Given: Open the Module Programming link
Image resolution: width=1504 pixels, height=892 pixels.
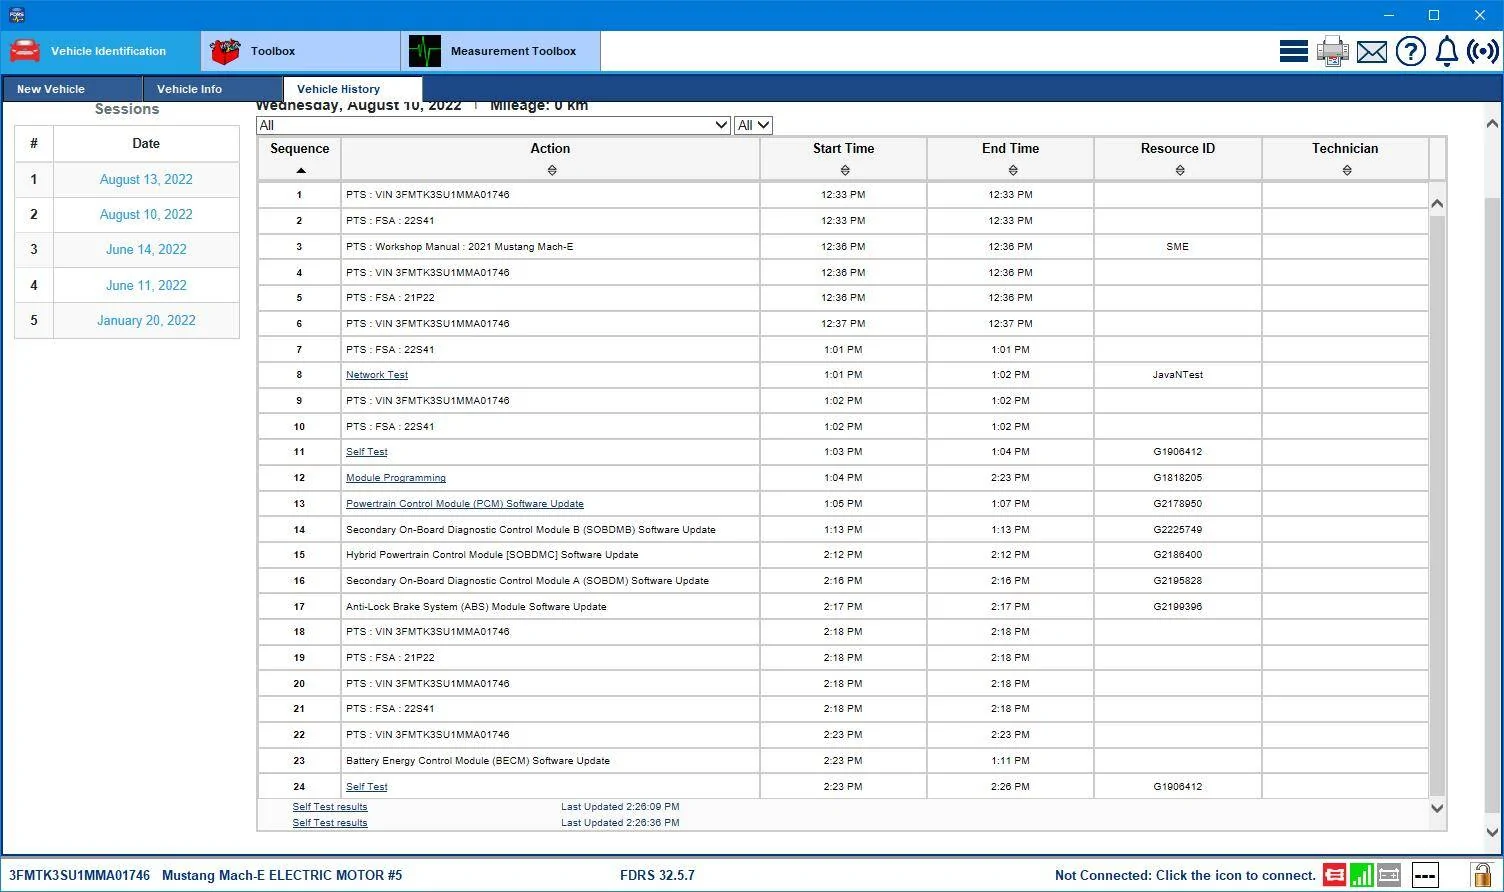Looking at the screenshot, I should pyautogui.click(x=396, y=478).
